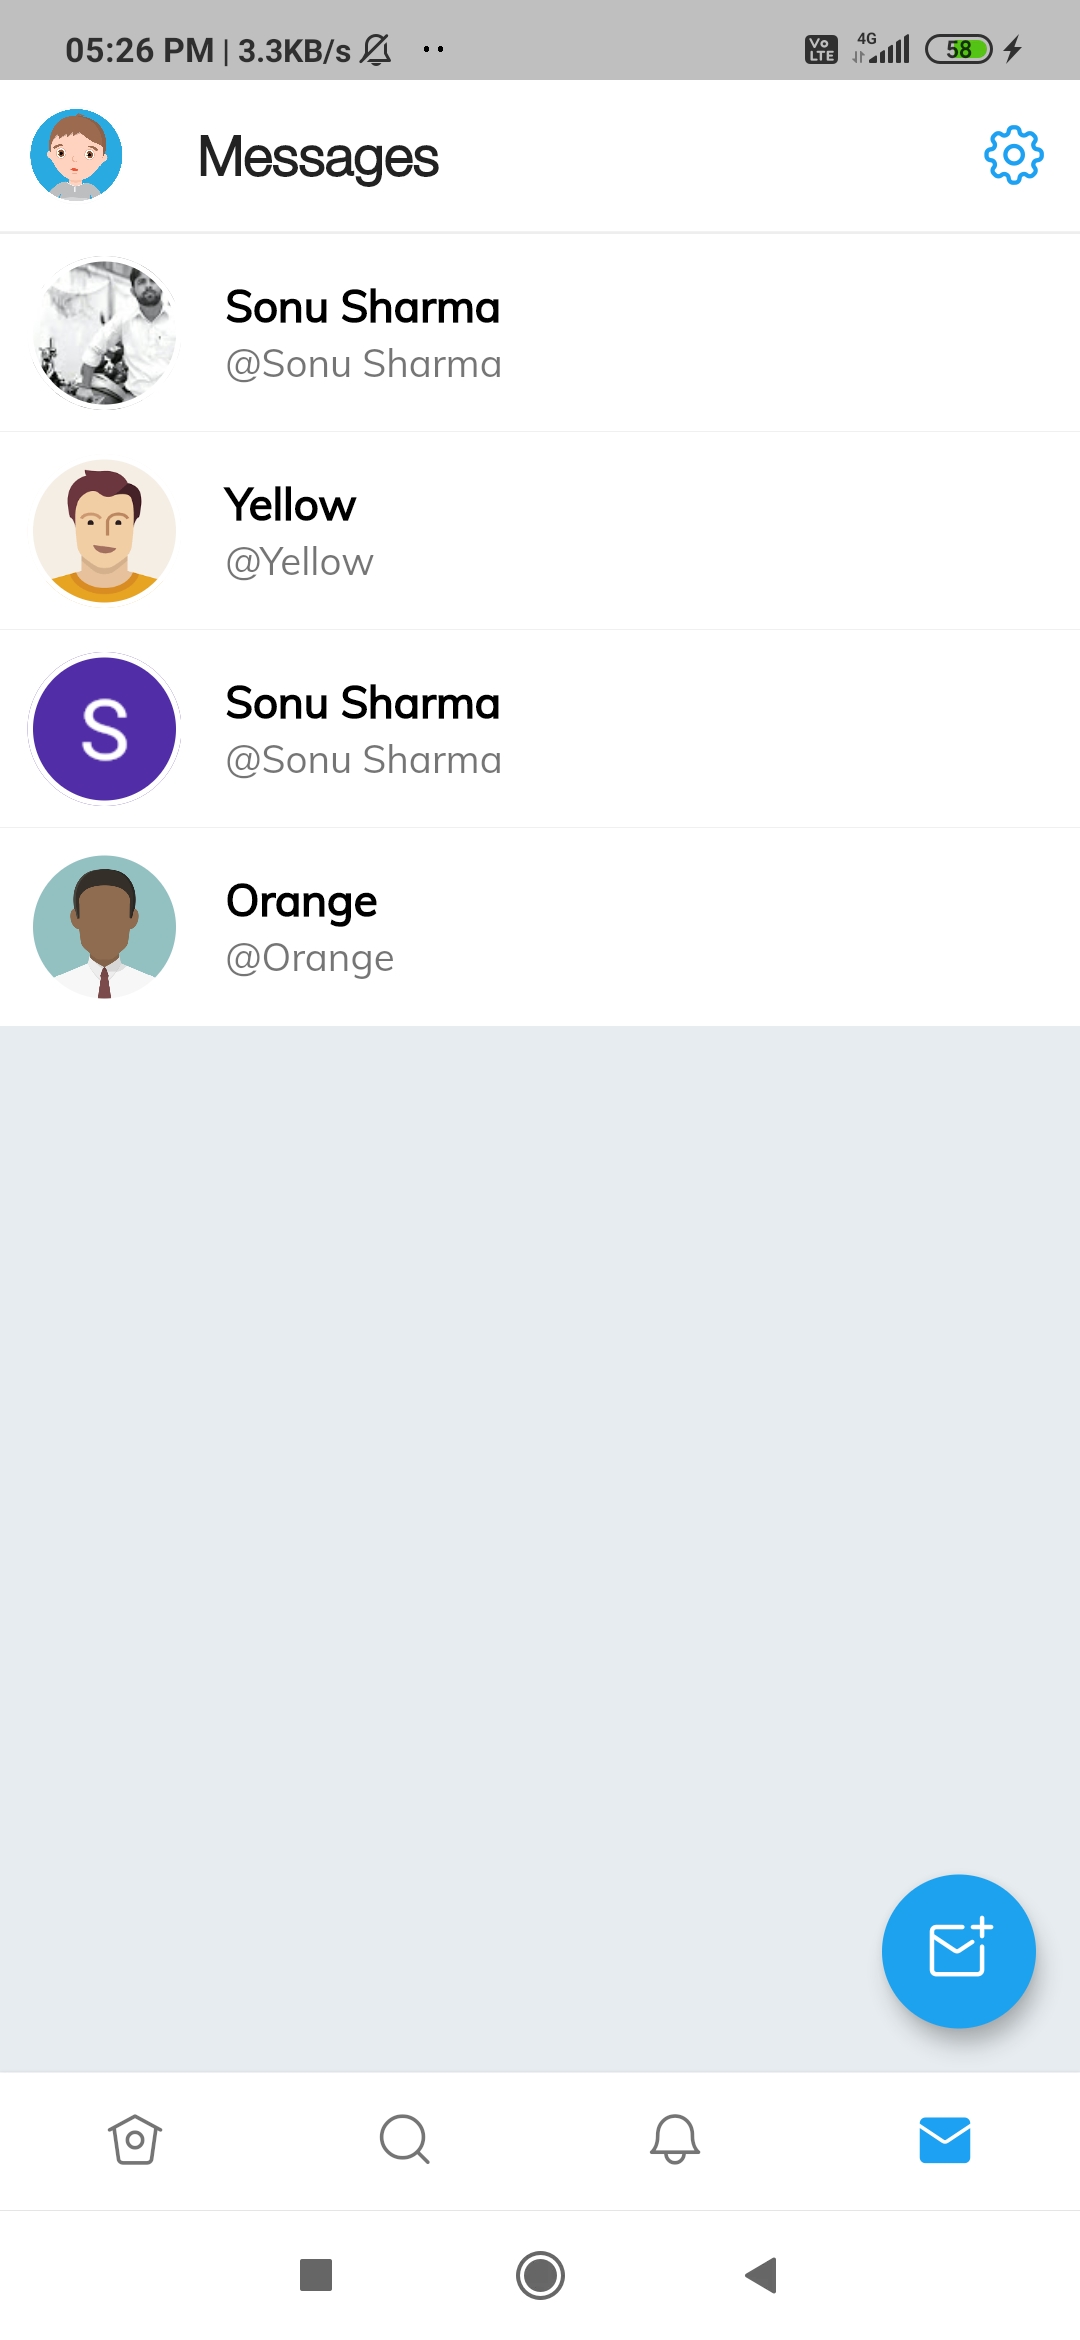Open the Notifications bell tab
This screenshot has height=2340, width=1080.
click(675, 2140)
